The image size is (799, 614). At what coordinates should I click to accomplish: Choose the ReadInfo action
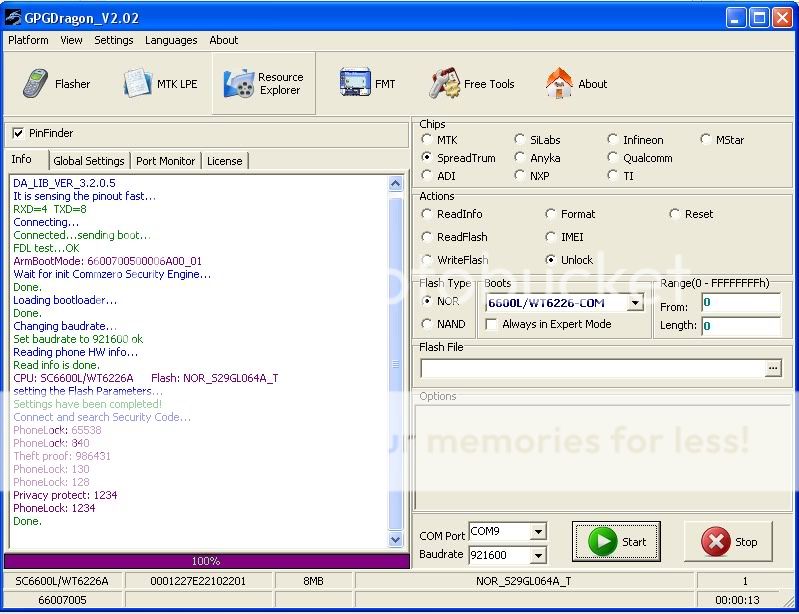(427, 214)
